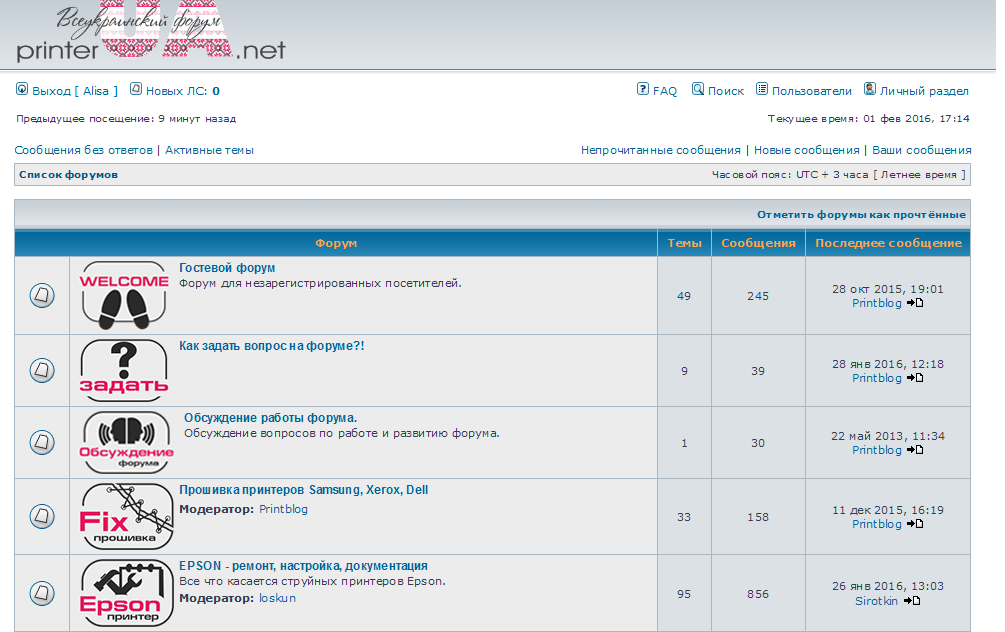Go to last post icon dated 22 май 2013
Viewport: 1005px width, 632px height.
click(x=915, y=450)
